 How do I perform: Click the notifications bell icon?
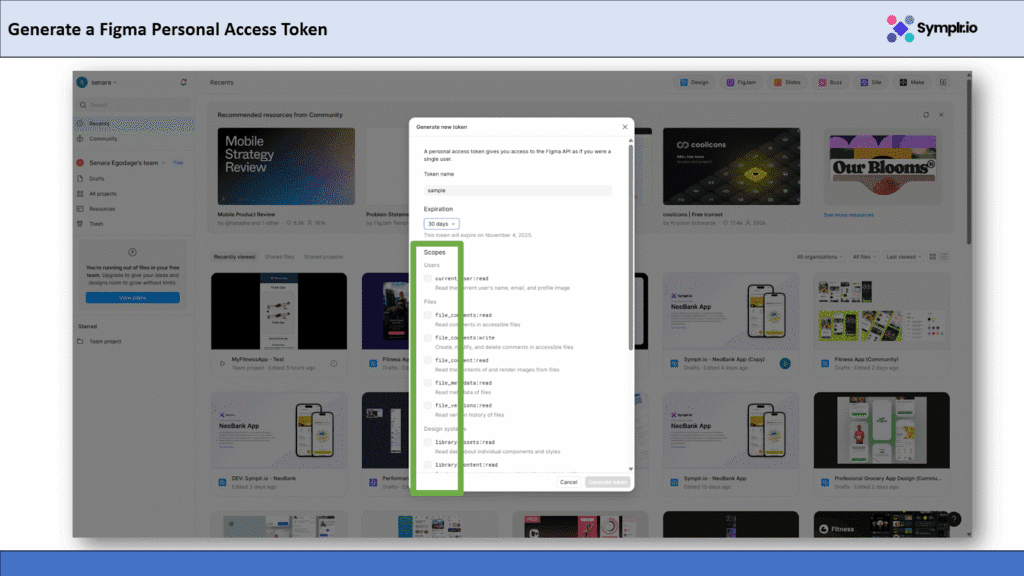(x=183, y=82)
